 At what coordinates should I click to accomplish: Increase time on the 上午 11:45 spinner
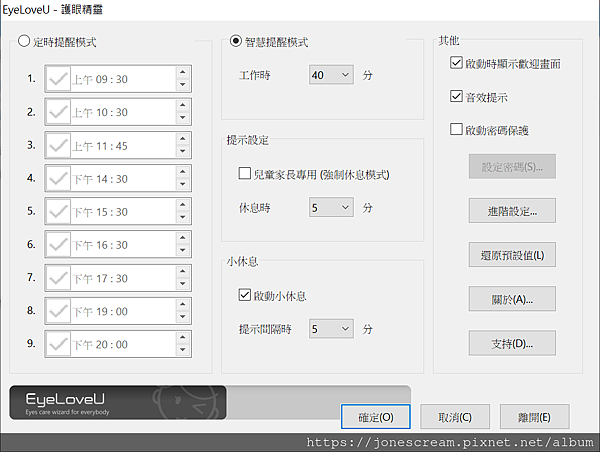(183, 139)
